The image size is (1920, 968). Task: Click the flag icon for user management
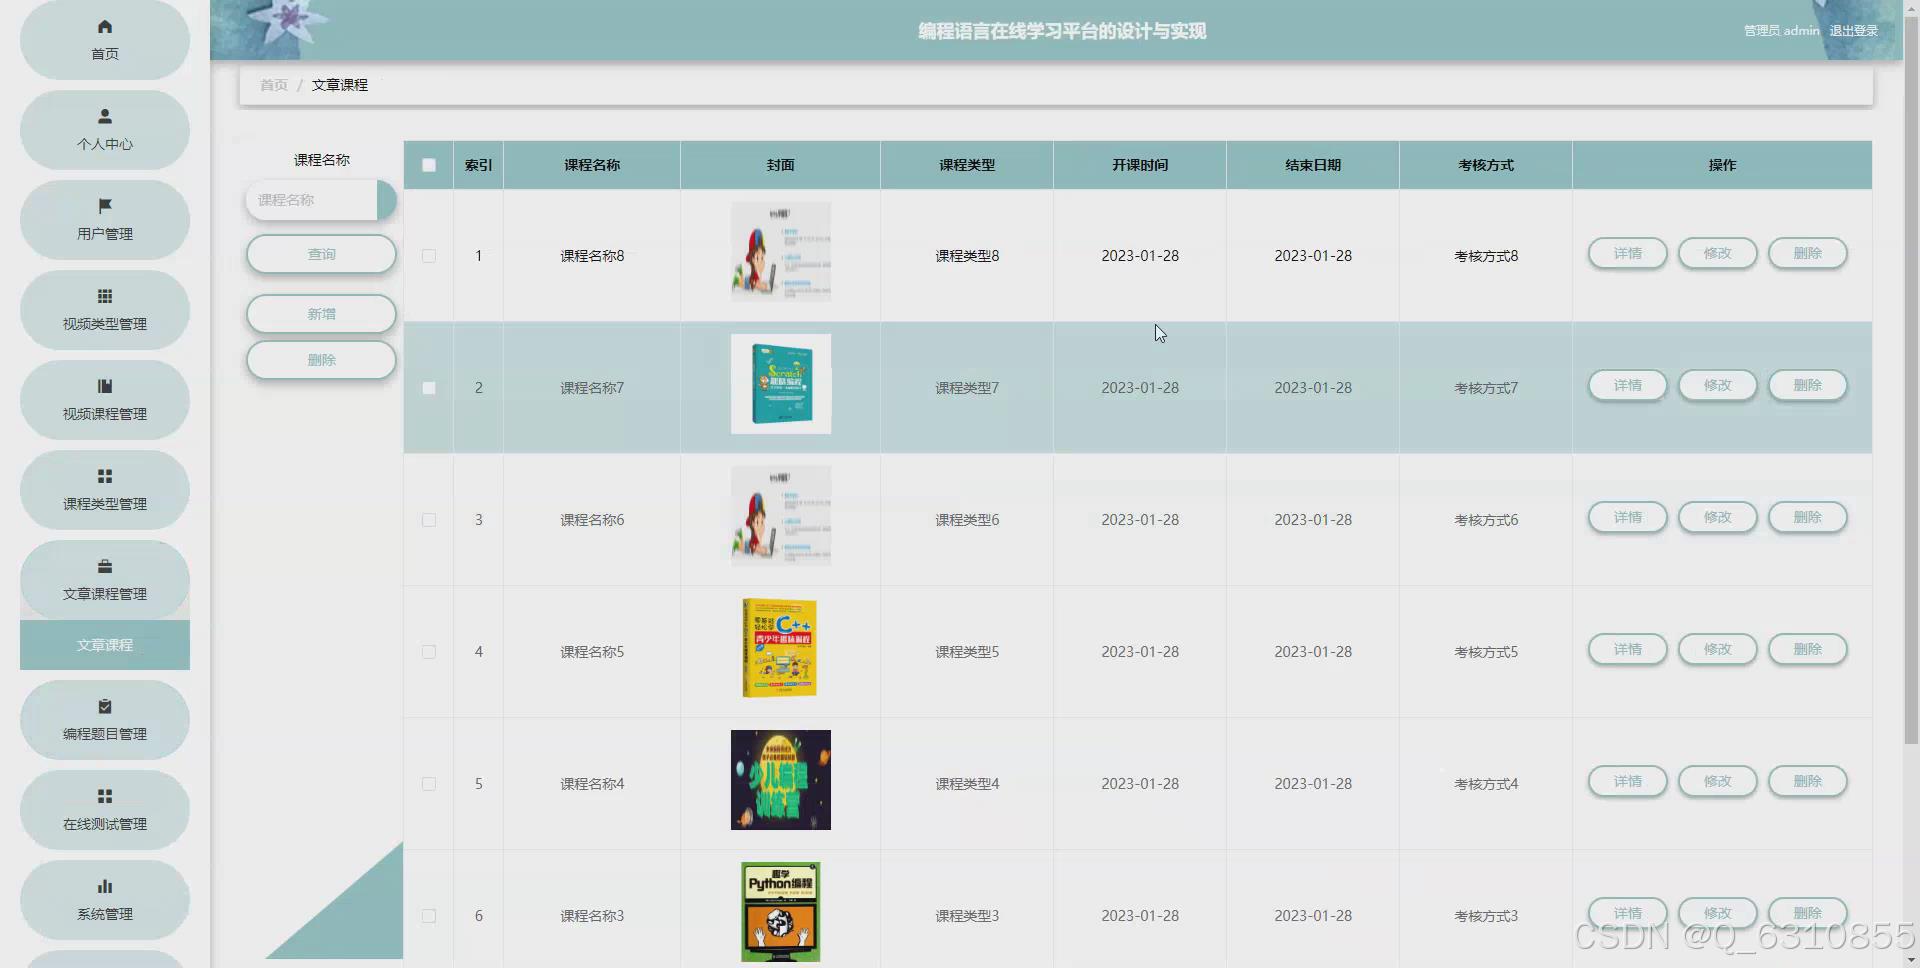[x=105, y=206]
